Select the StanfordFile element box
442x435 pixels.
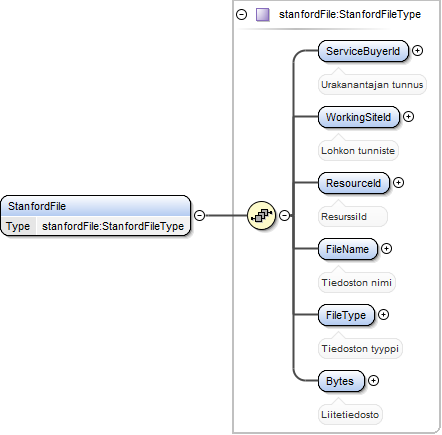click(96, 216)
